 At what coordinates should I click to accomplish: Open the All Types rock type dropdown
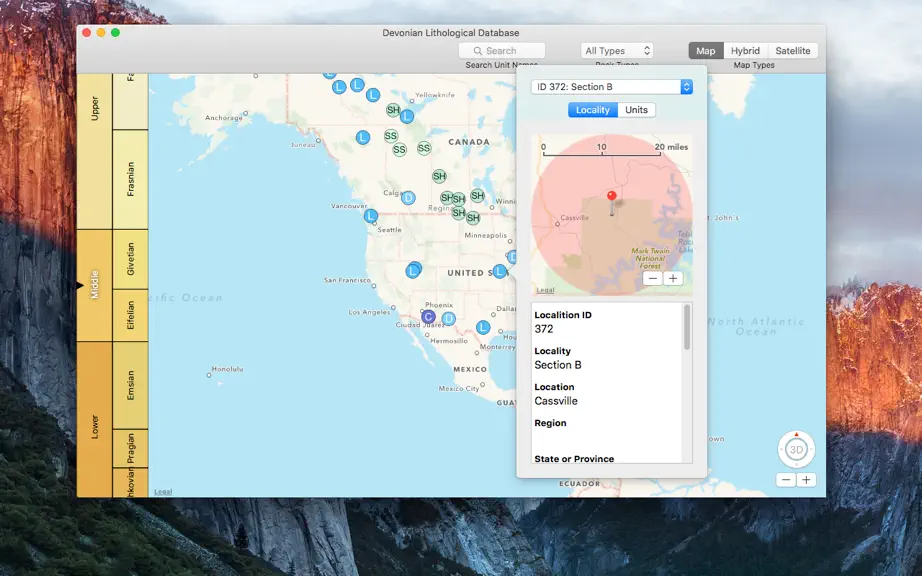(617, 51)
